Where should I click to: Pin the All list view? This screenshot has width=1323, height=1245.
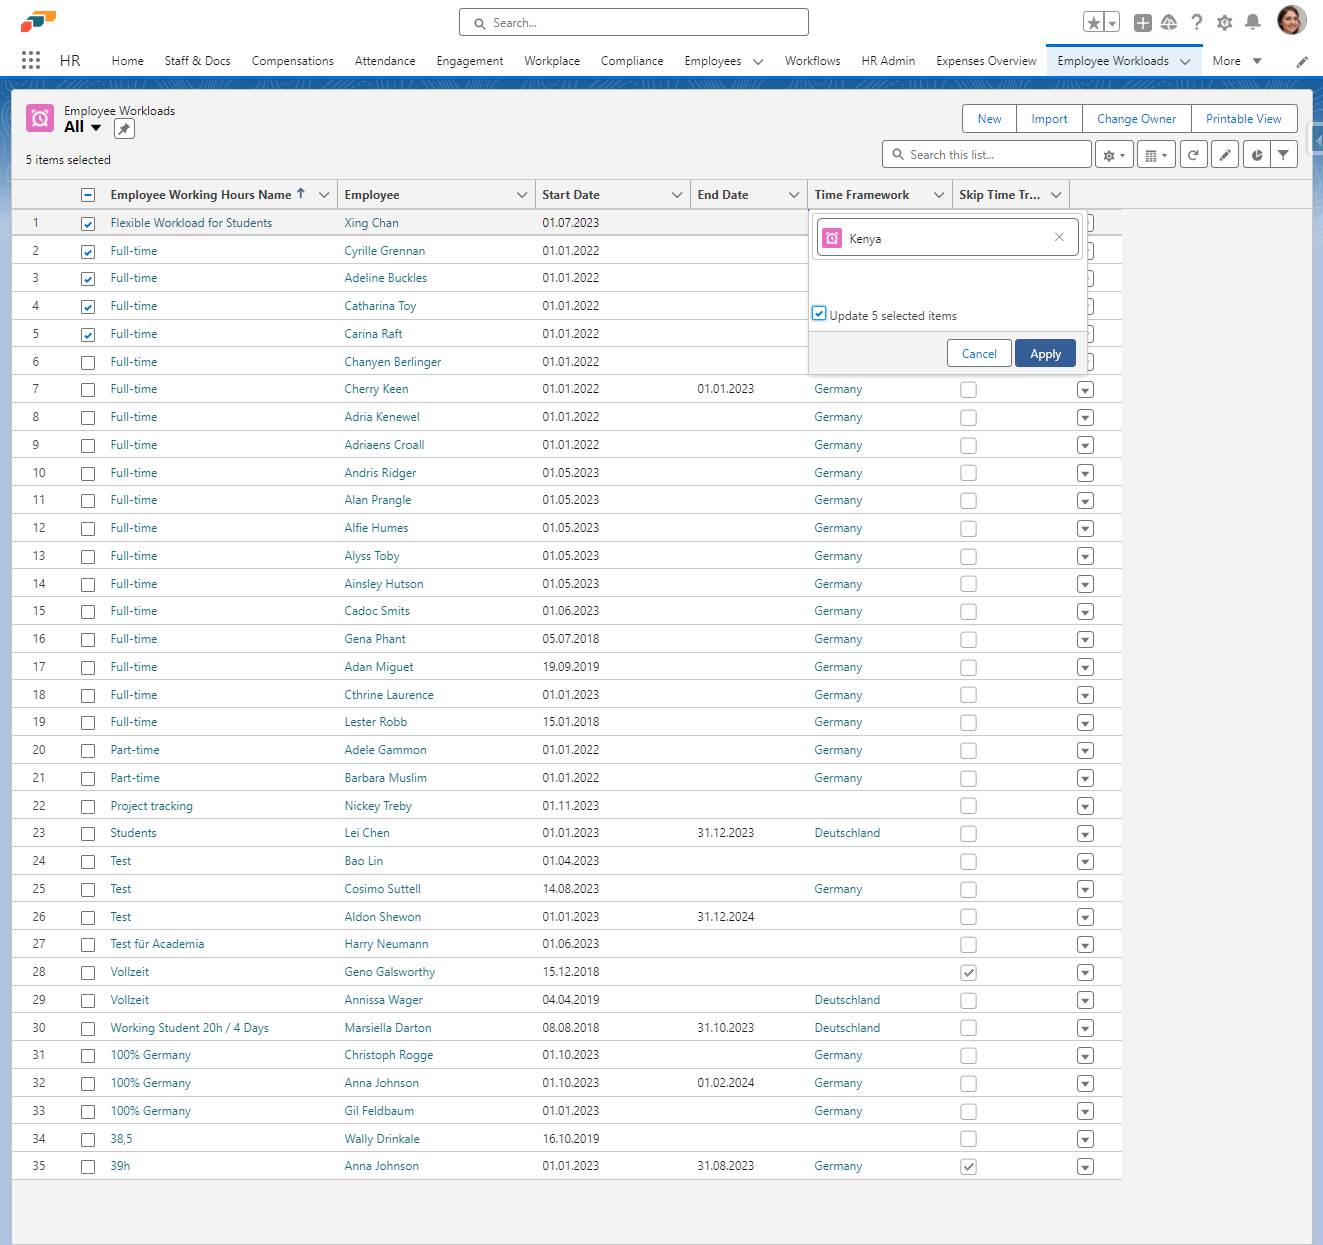pos(124,128)
